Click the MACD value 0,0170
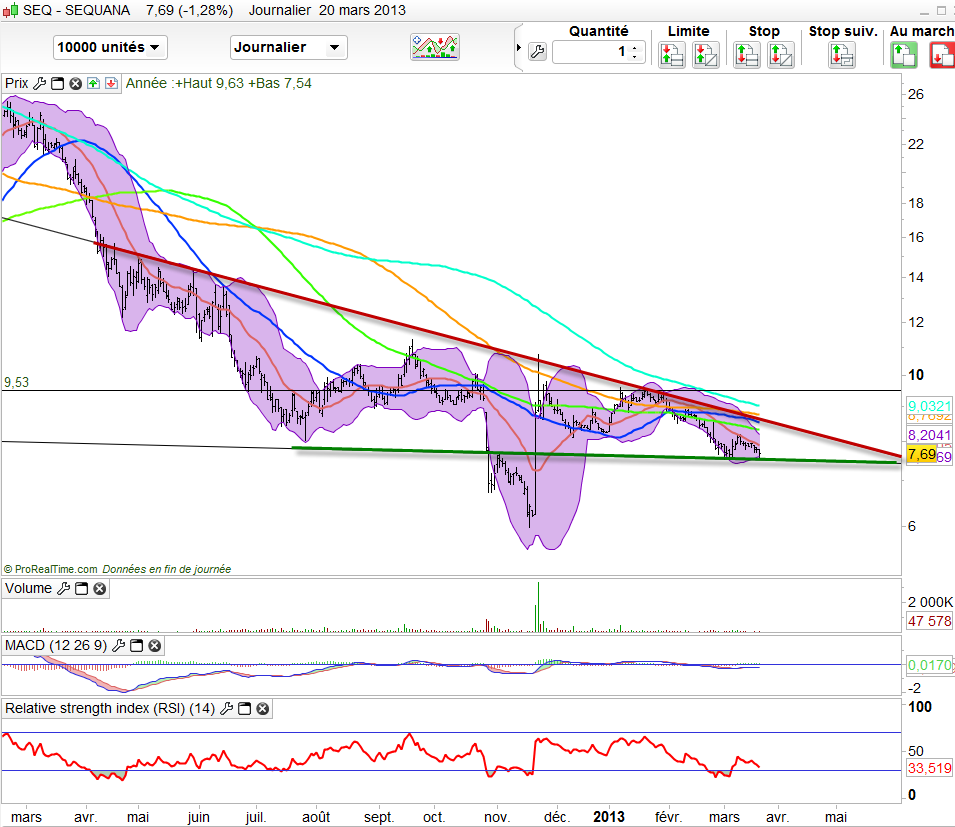Image resolution: width=955 pixels, height=827 pixels. tap(929, 665)
